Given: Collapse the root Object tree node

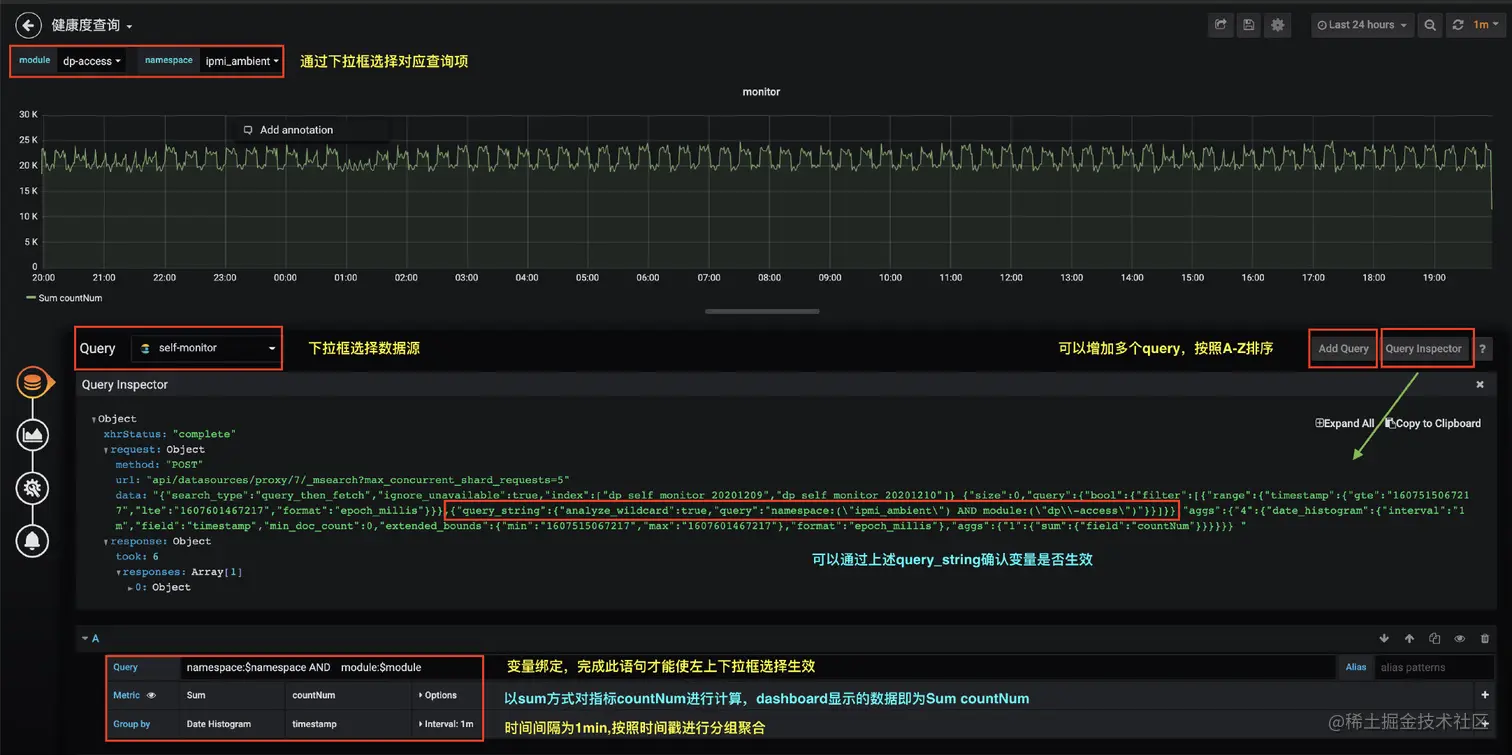Looking at the screenshot, I should [x=93, y=419].
